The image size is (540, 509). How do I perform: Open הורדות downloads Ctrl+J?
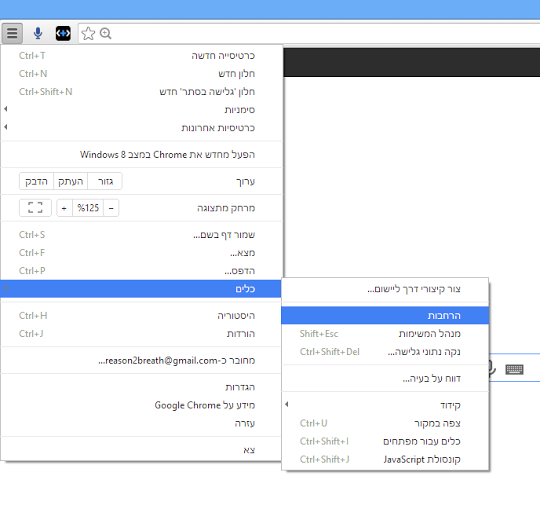[x=141, y=333]
